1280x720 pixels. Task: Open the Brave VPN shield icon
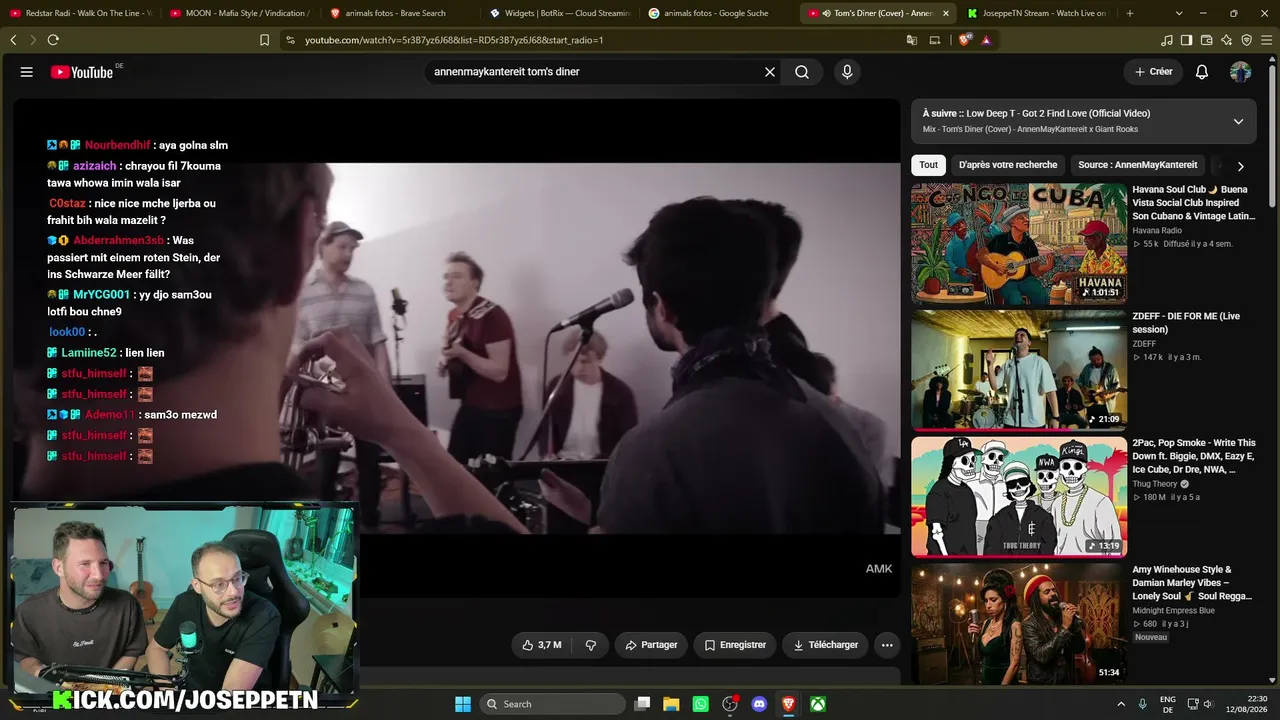point(1247,40)
